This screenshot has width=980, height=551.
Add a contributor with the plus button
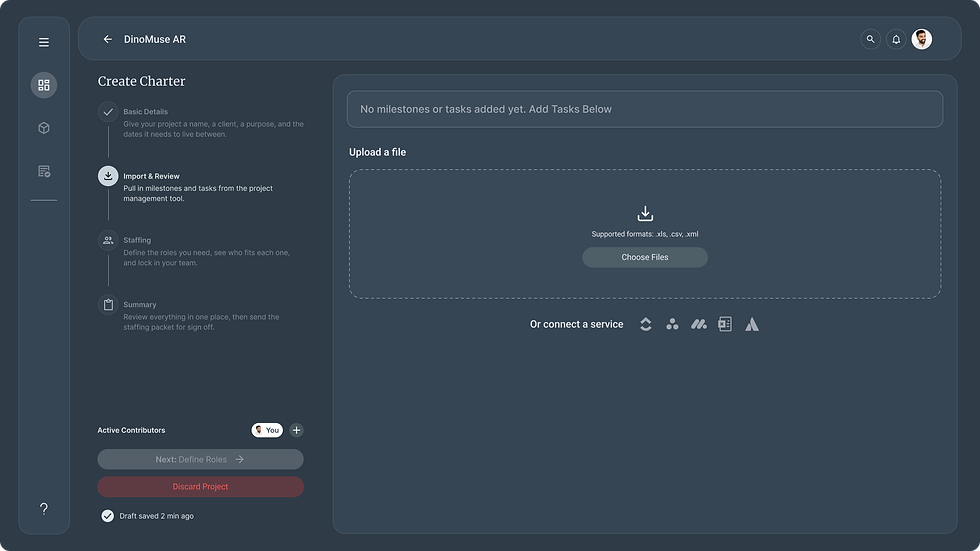click(296, 430)
